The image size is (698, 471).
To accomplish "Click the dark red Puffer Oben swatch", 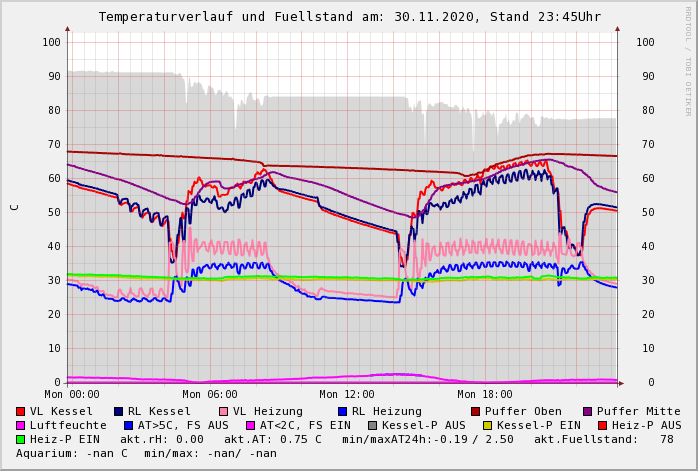I will (x=475, y=411).
